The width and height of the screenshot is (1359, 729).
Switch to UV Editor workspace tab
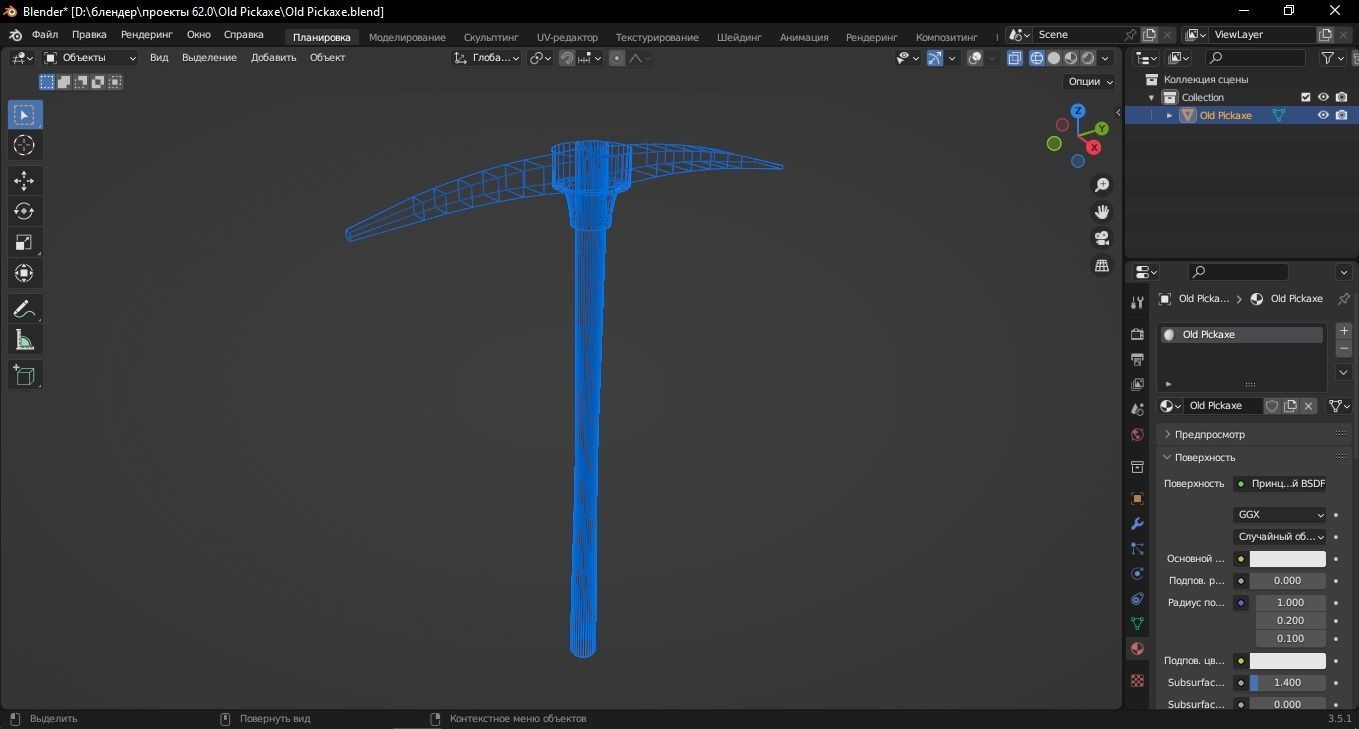click(567, 37)
